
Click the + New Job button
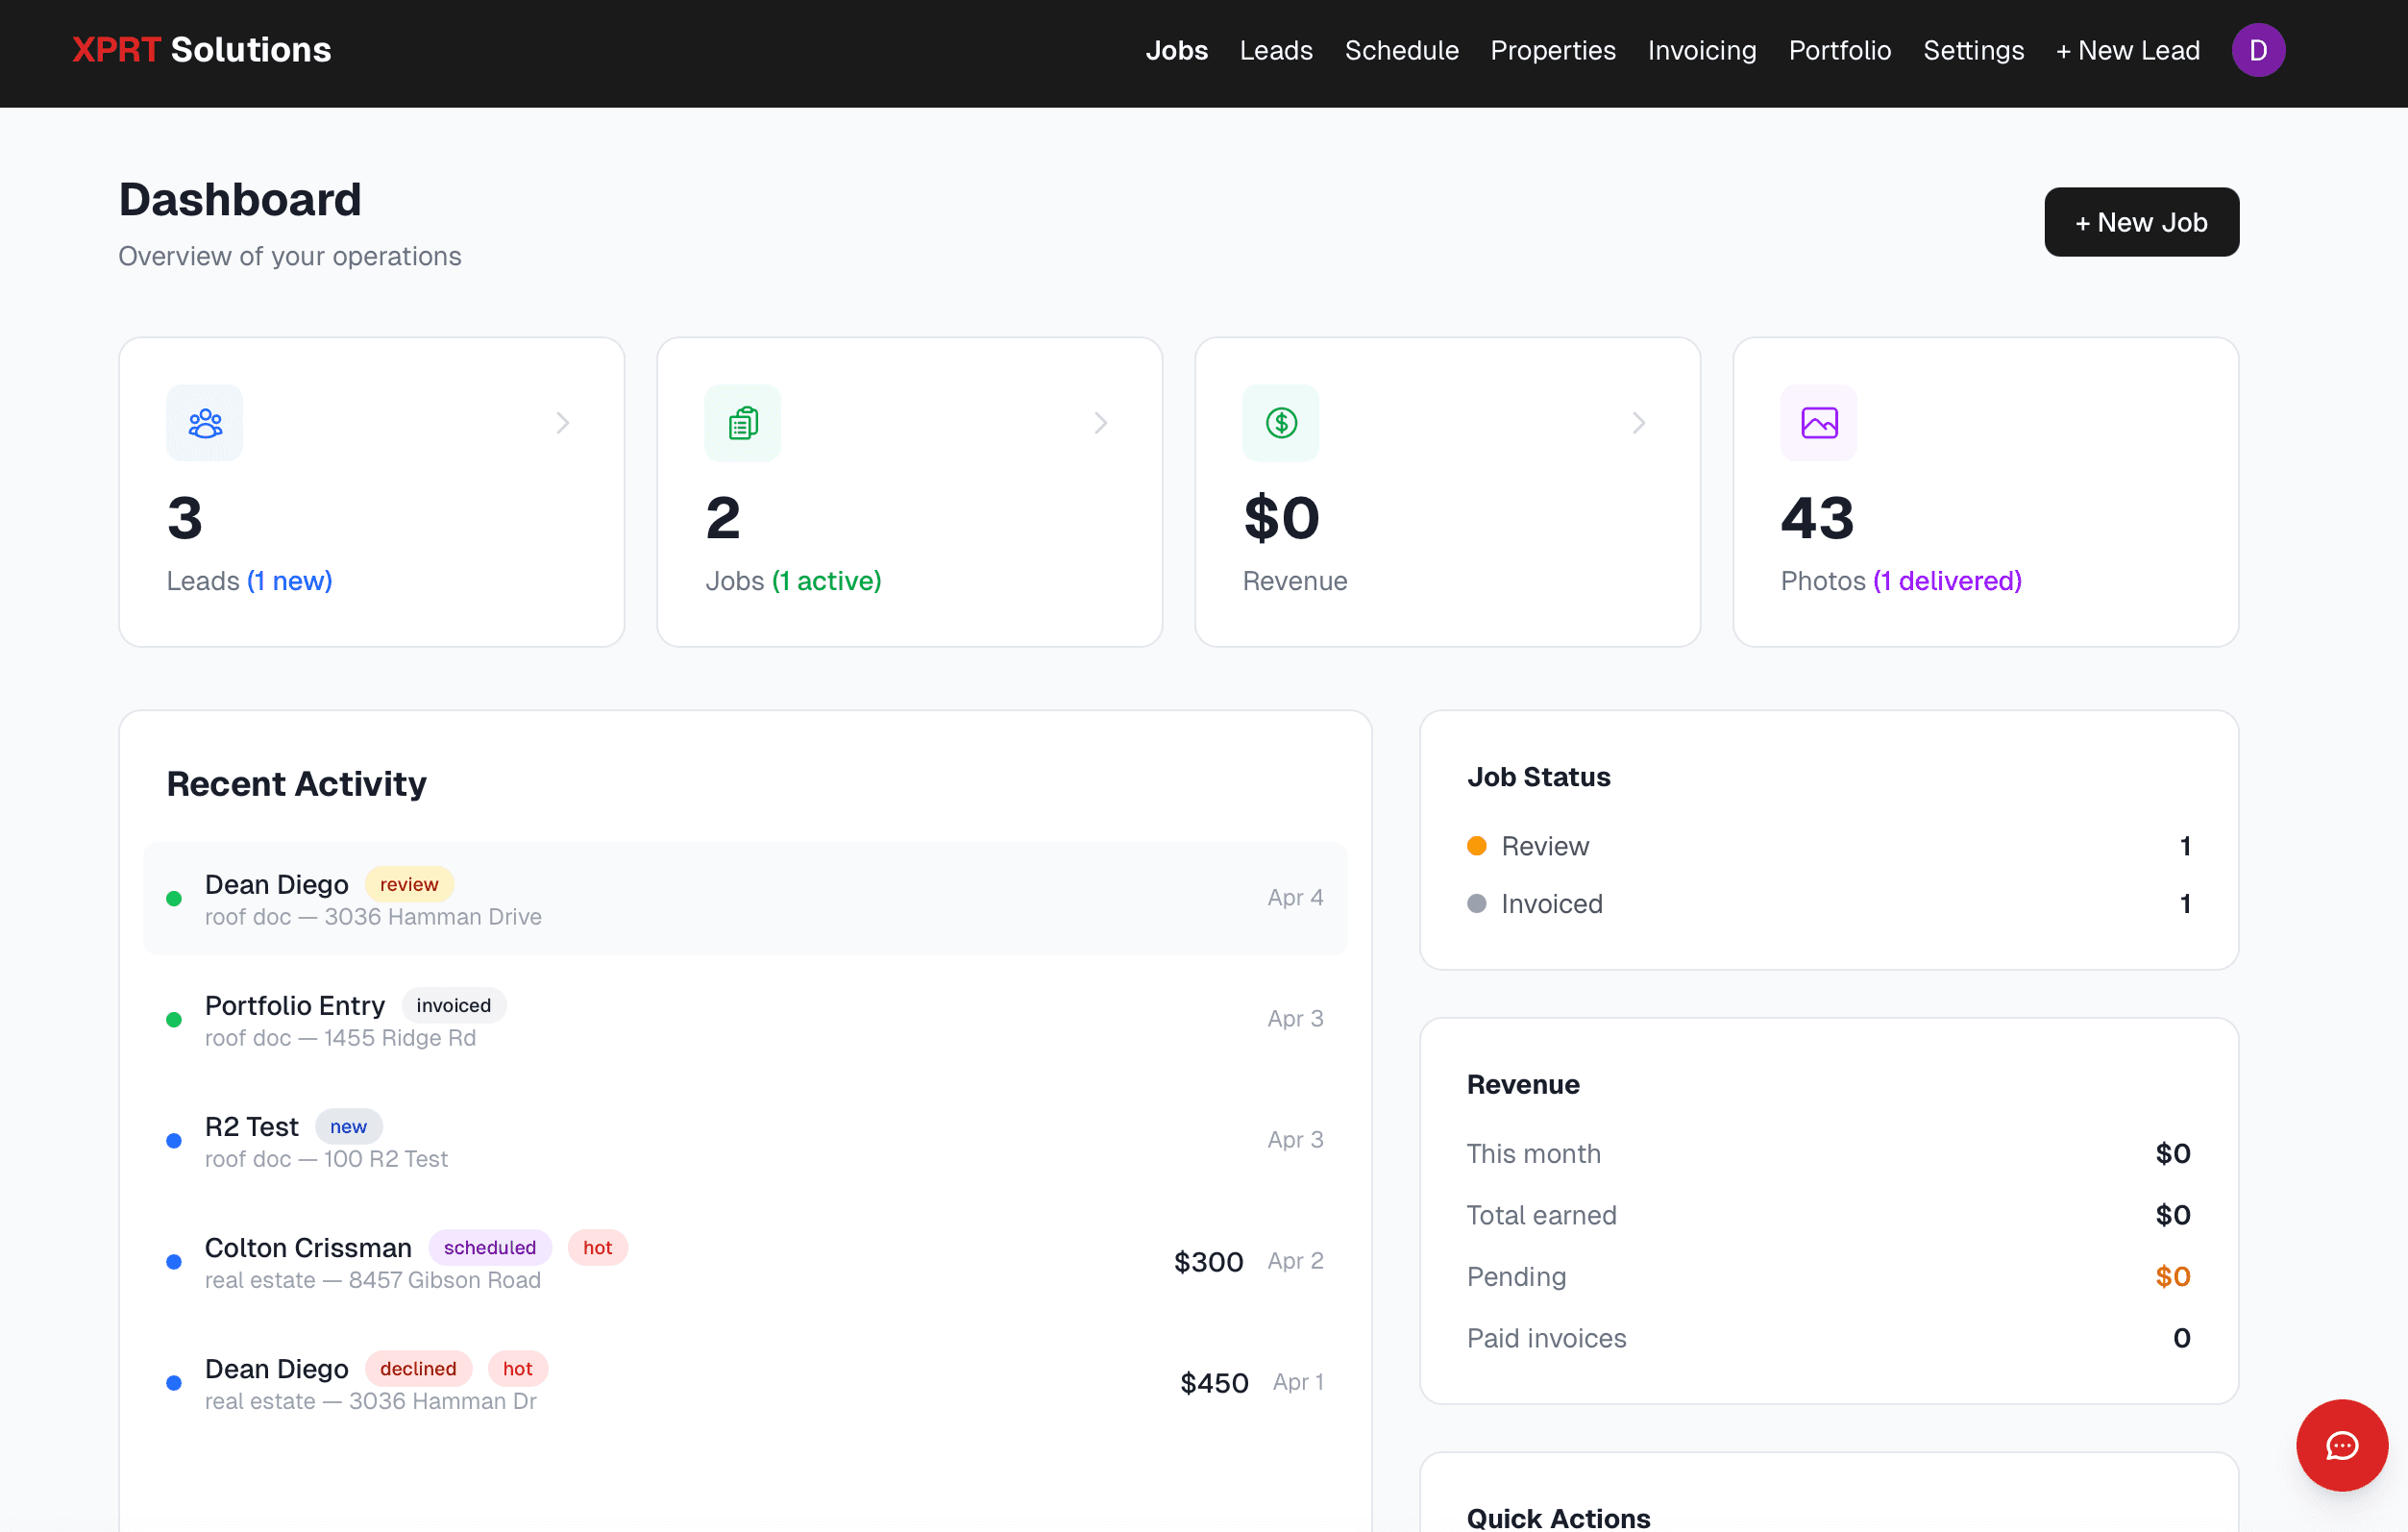(x=2141, y=222)
